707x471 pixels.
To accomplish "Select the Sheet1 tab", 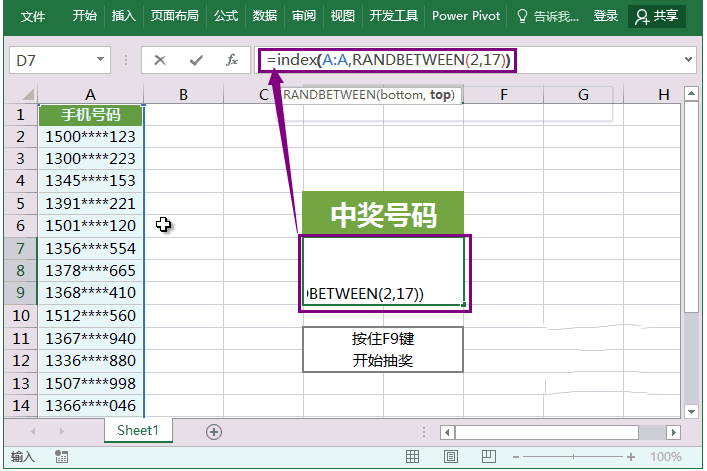I will (x=138, y=430).
